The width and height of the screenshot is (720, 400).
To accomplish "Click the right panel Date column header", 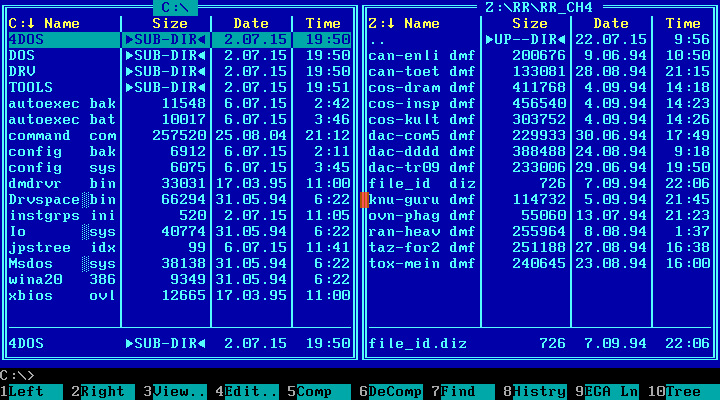I will 611,24.
